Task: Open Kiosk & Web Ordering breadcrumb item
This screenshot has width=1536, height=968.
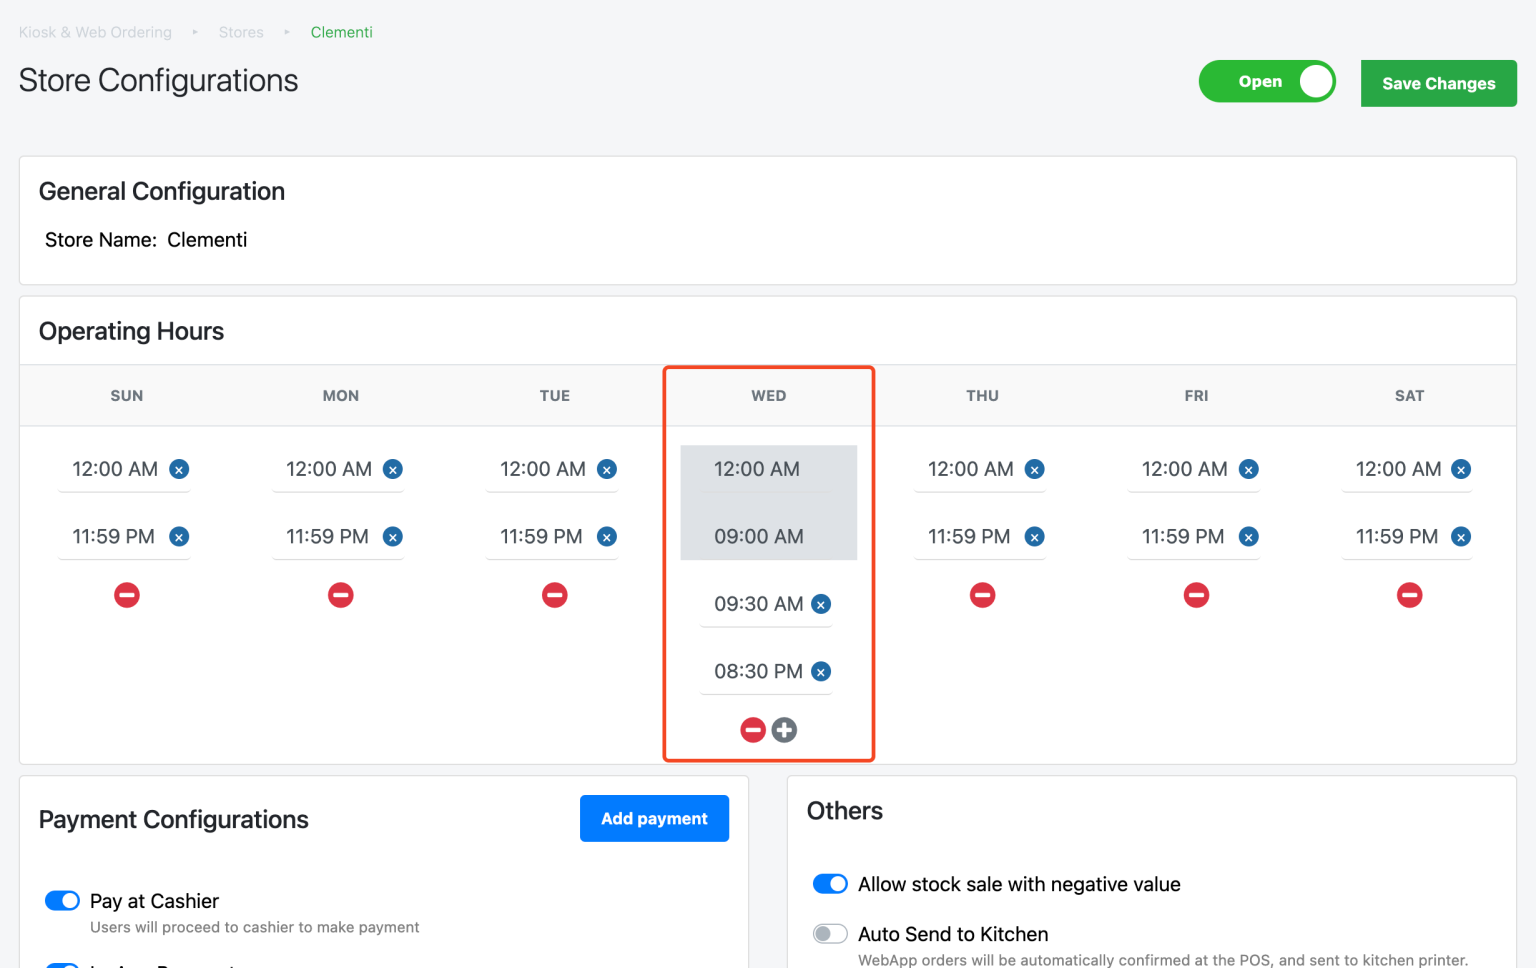Action: coord(94,31)
